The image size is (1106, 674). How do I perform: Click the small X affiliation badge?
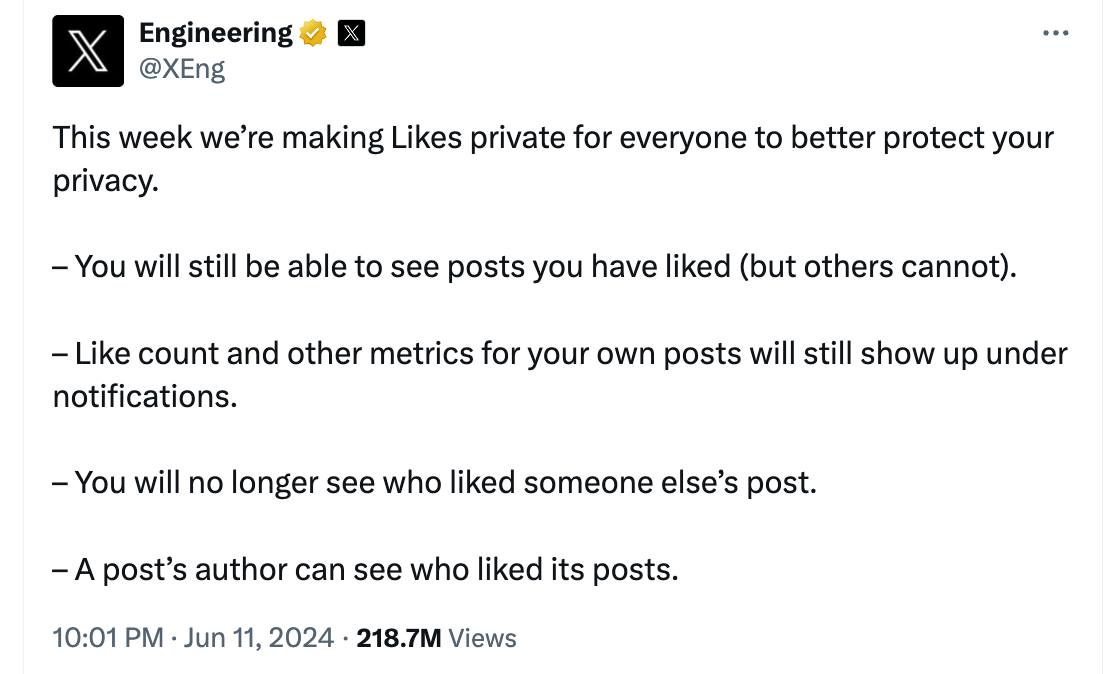(350, 33)
